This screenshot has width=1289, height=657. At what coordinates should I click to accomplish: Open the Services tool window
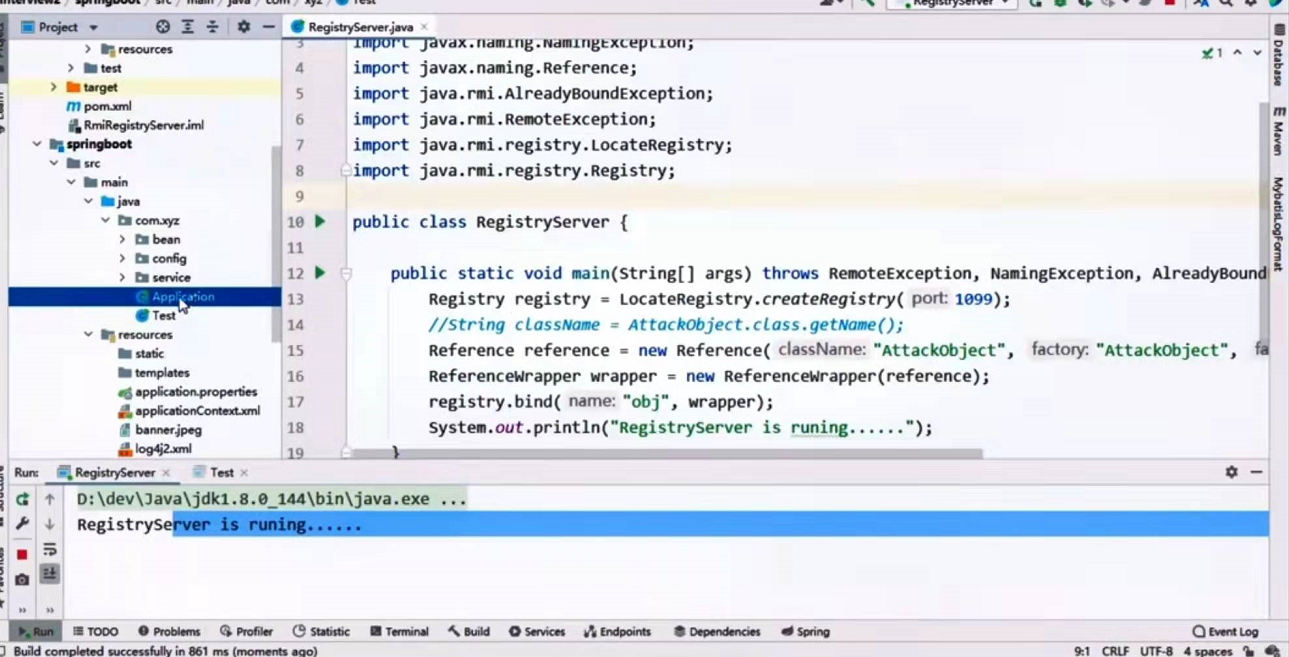(537, 631)
